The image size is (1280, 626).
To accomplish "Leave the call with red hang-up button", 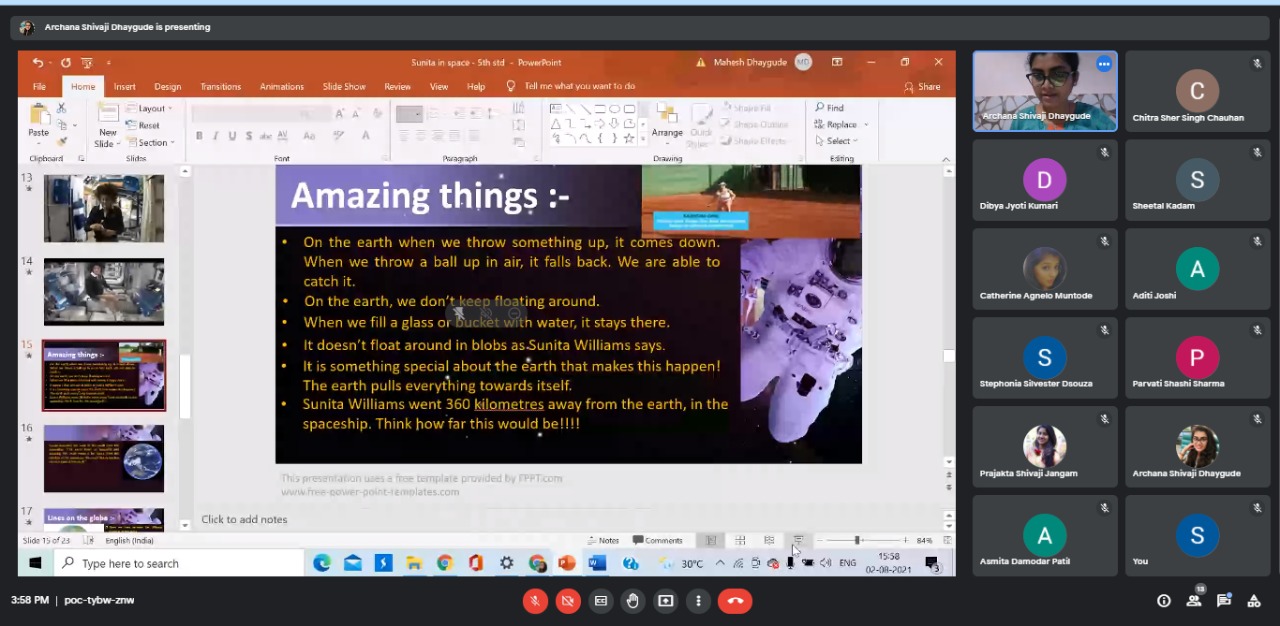I will (735, 601).
